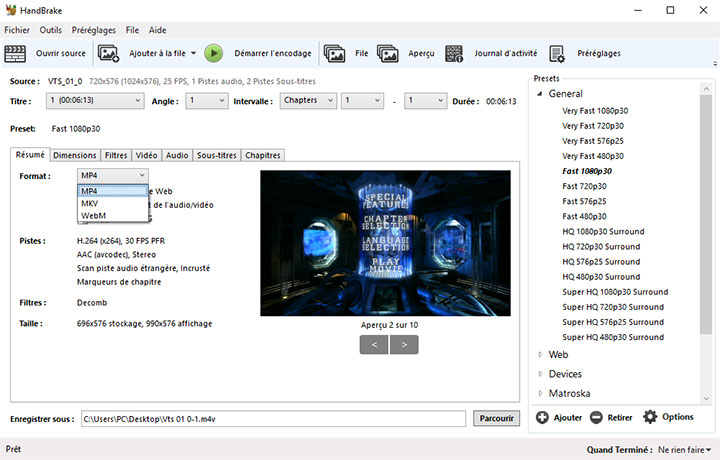This screenshot has height=460, width=720.
Task: Select Very Fast 720p30 preset
Action: tap(593, 126)
